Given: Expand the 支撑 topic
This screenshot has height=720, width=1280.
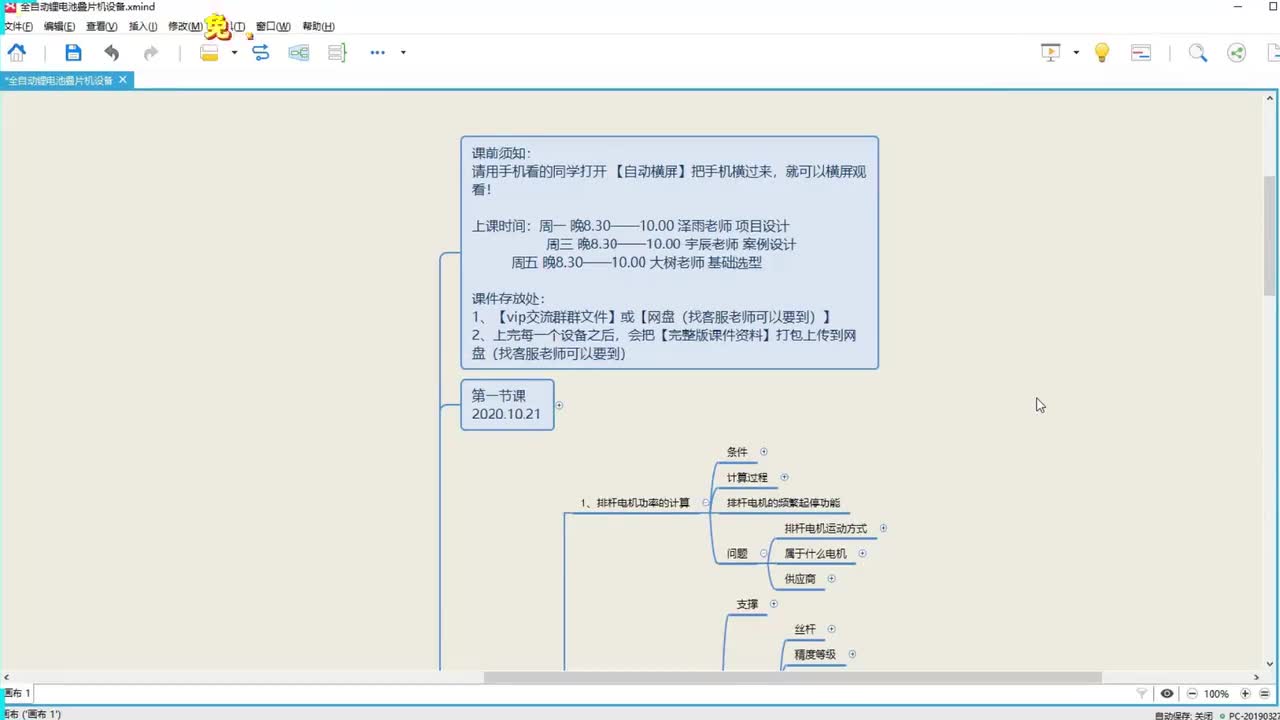Looking at the screenshot, I should point(774,604).
